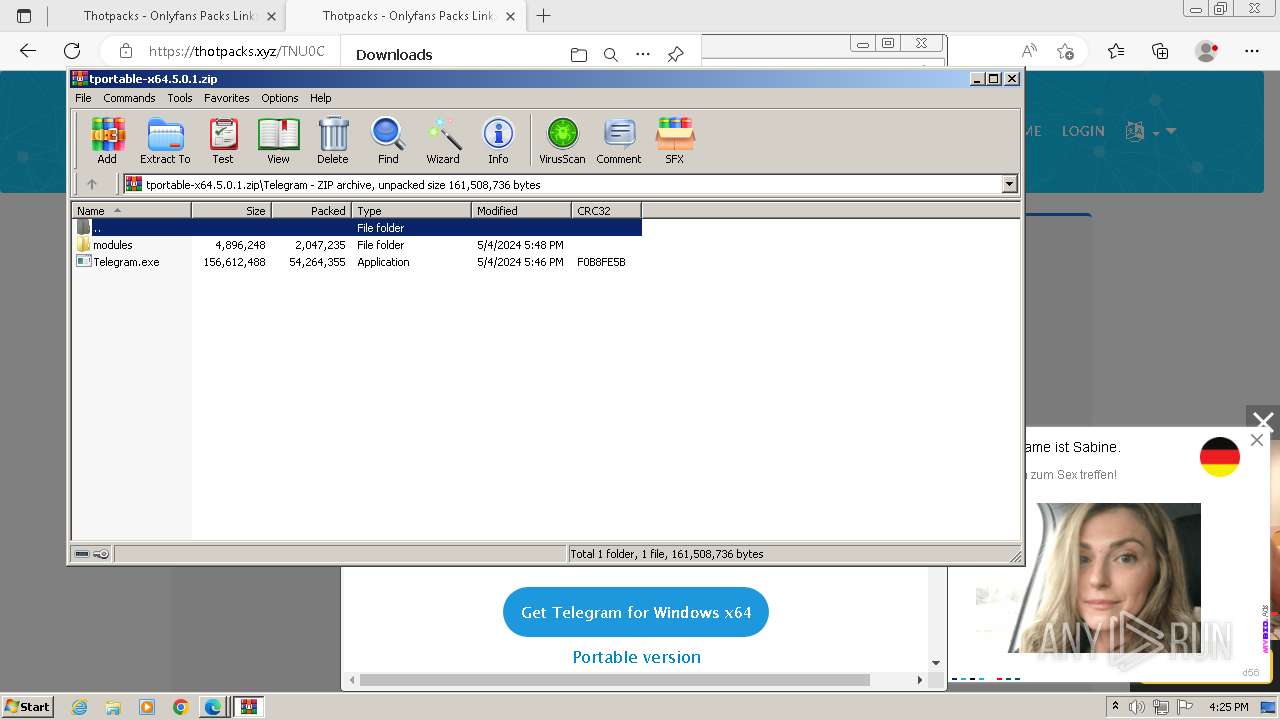Click the Add toolbar icon in WinRAR
Image resolution: width=1280 pixels, height=720 pixels.
tap(107, 140)
